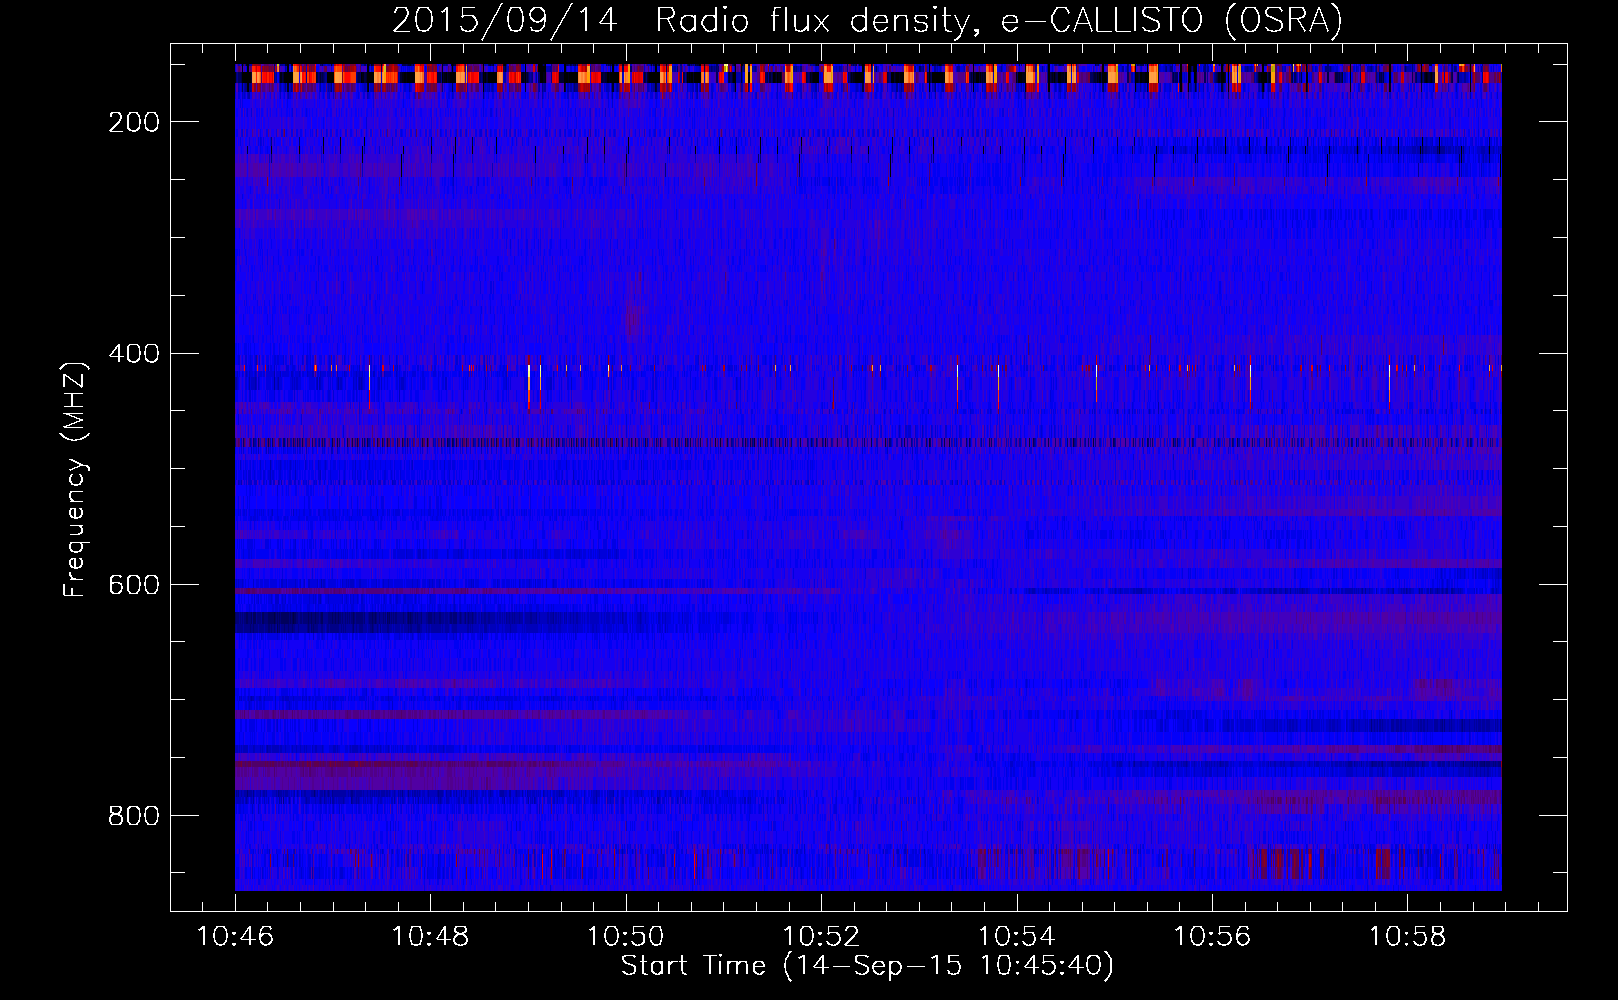Click the 10:50 time tick label

(x=626, y=937)
